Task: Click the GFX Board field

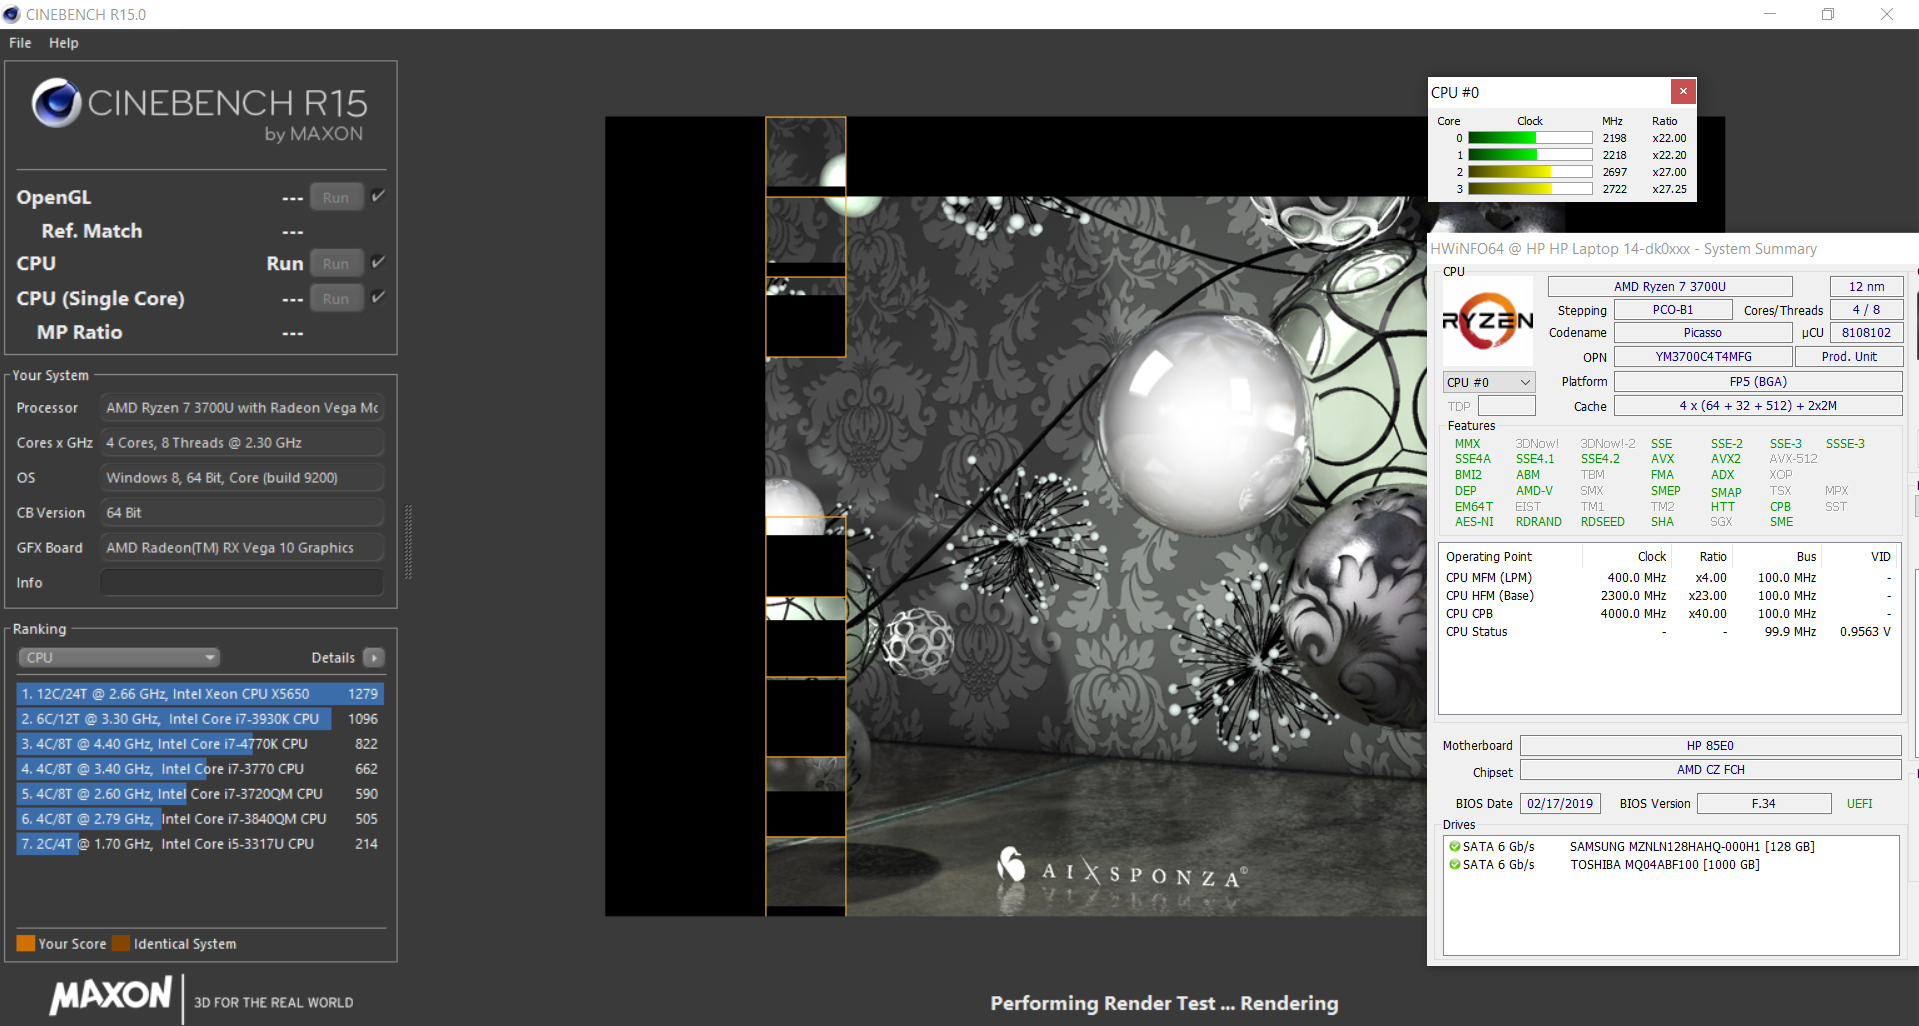Action: [x=242, y=548]
